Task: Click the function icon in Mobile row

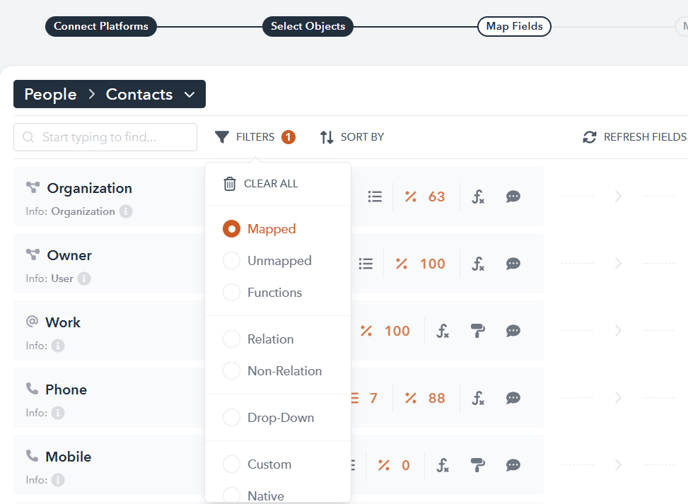Action: point(443,465)
